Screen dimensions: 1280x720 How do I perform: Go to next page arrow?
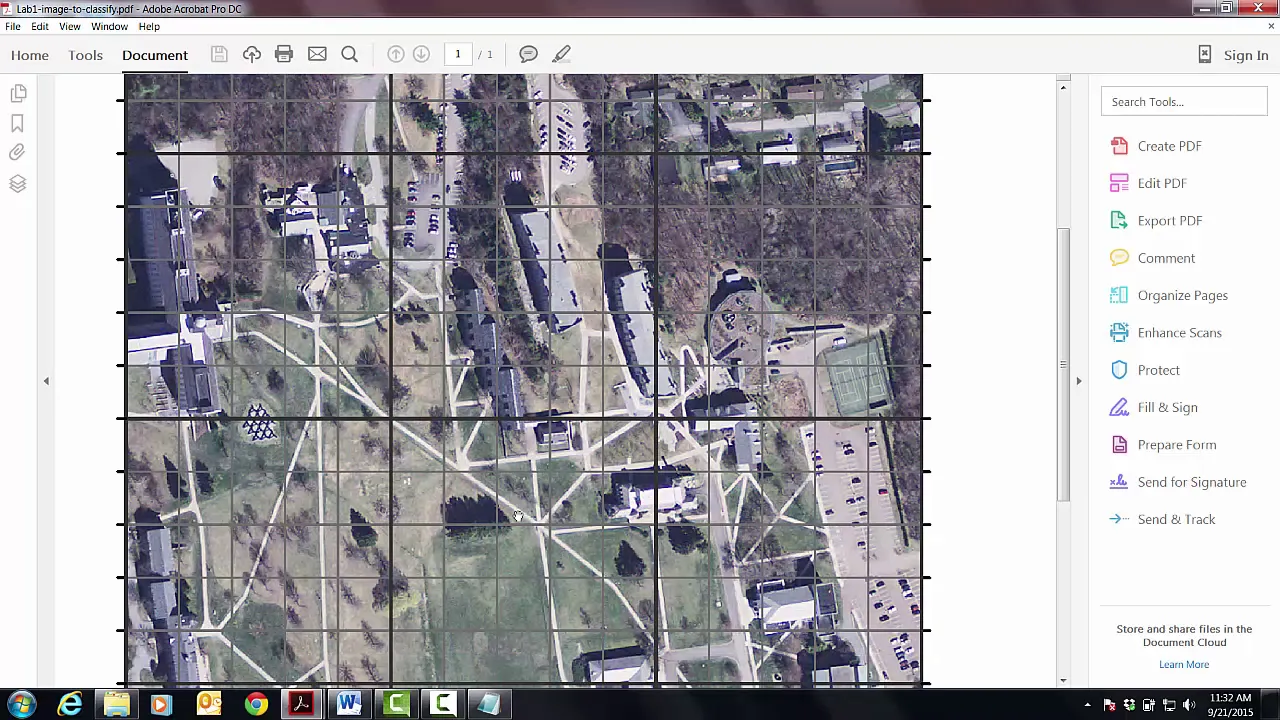point(421,54)
